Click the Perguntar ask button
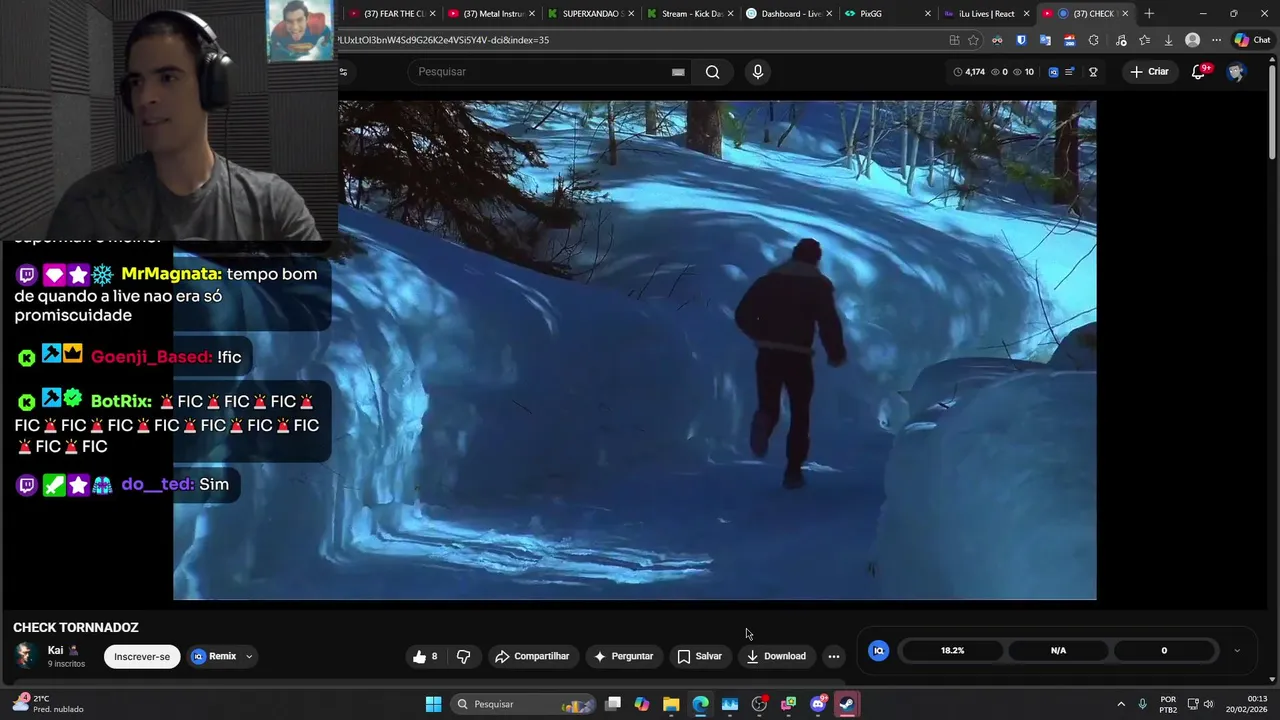This screenshot has height=720, width=1280. coord(622,656)
